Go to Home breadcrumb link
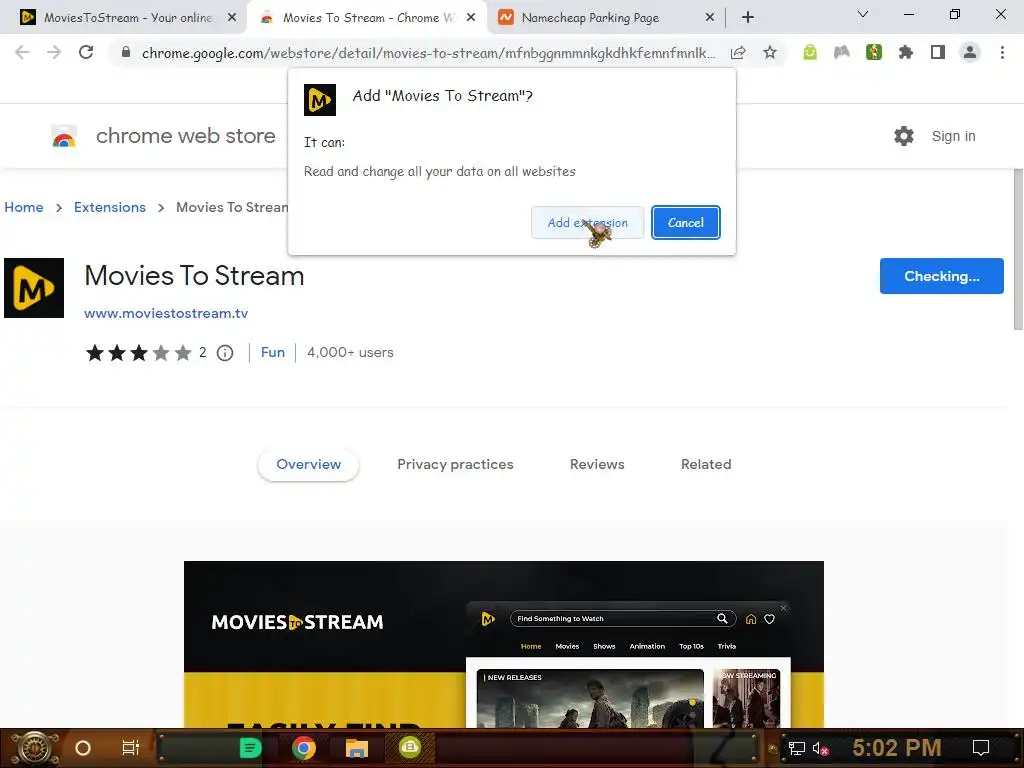 (x=24, y=207)
